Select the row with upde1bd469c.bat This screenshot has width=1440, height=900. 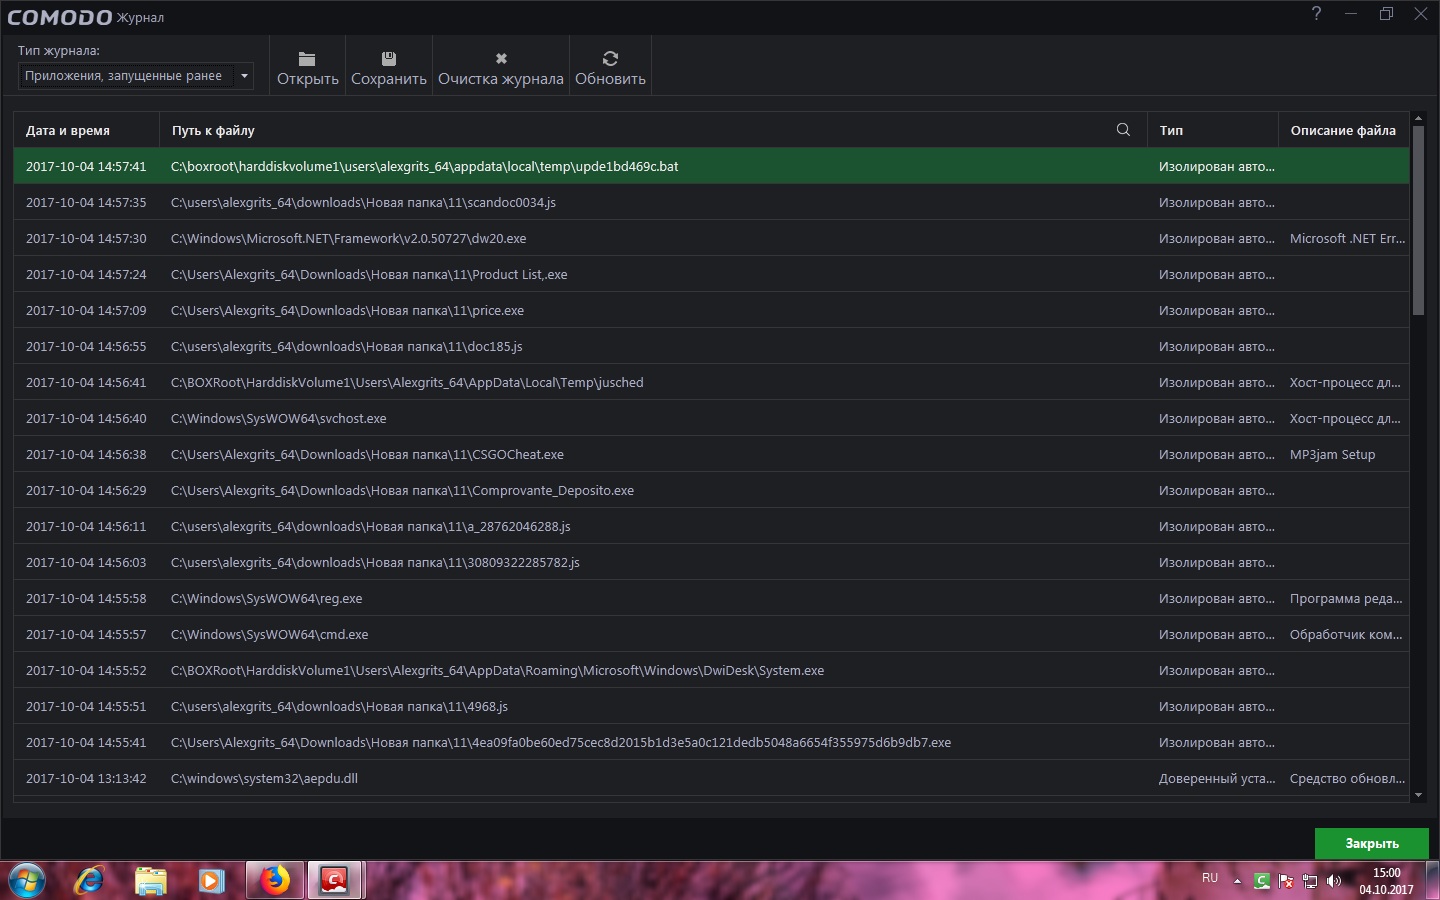click(711, 166)
